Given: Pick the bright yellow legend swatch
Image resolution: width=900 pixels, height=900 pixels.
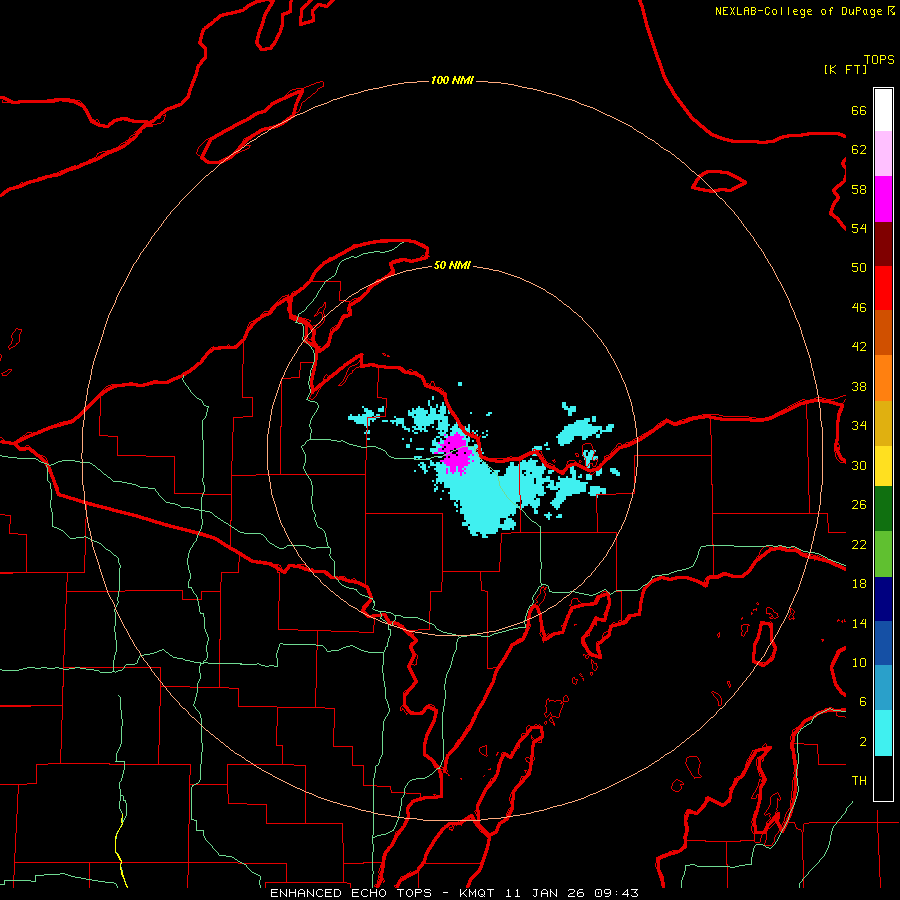Looking at the screenshot, I should 883,465.
